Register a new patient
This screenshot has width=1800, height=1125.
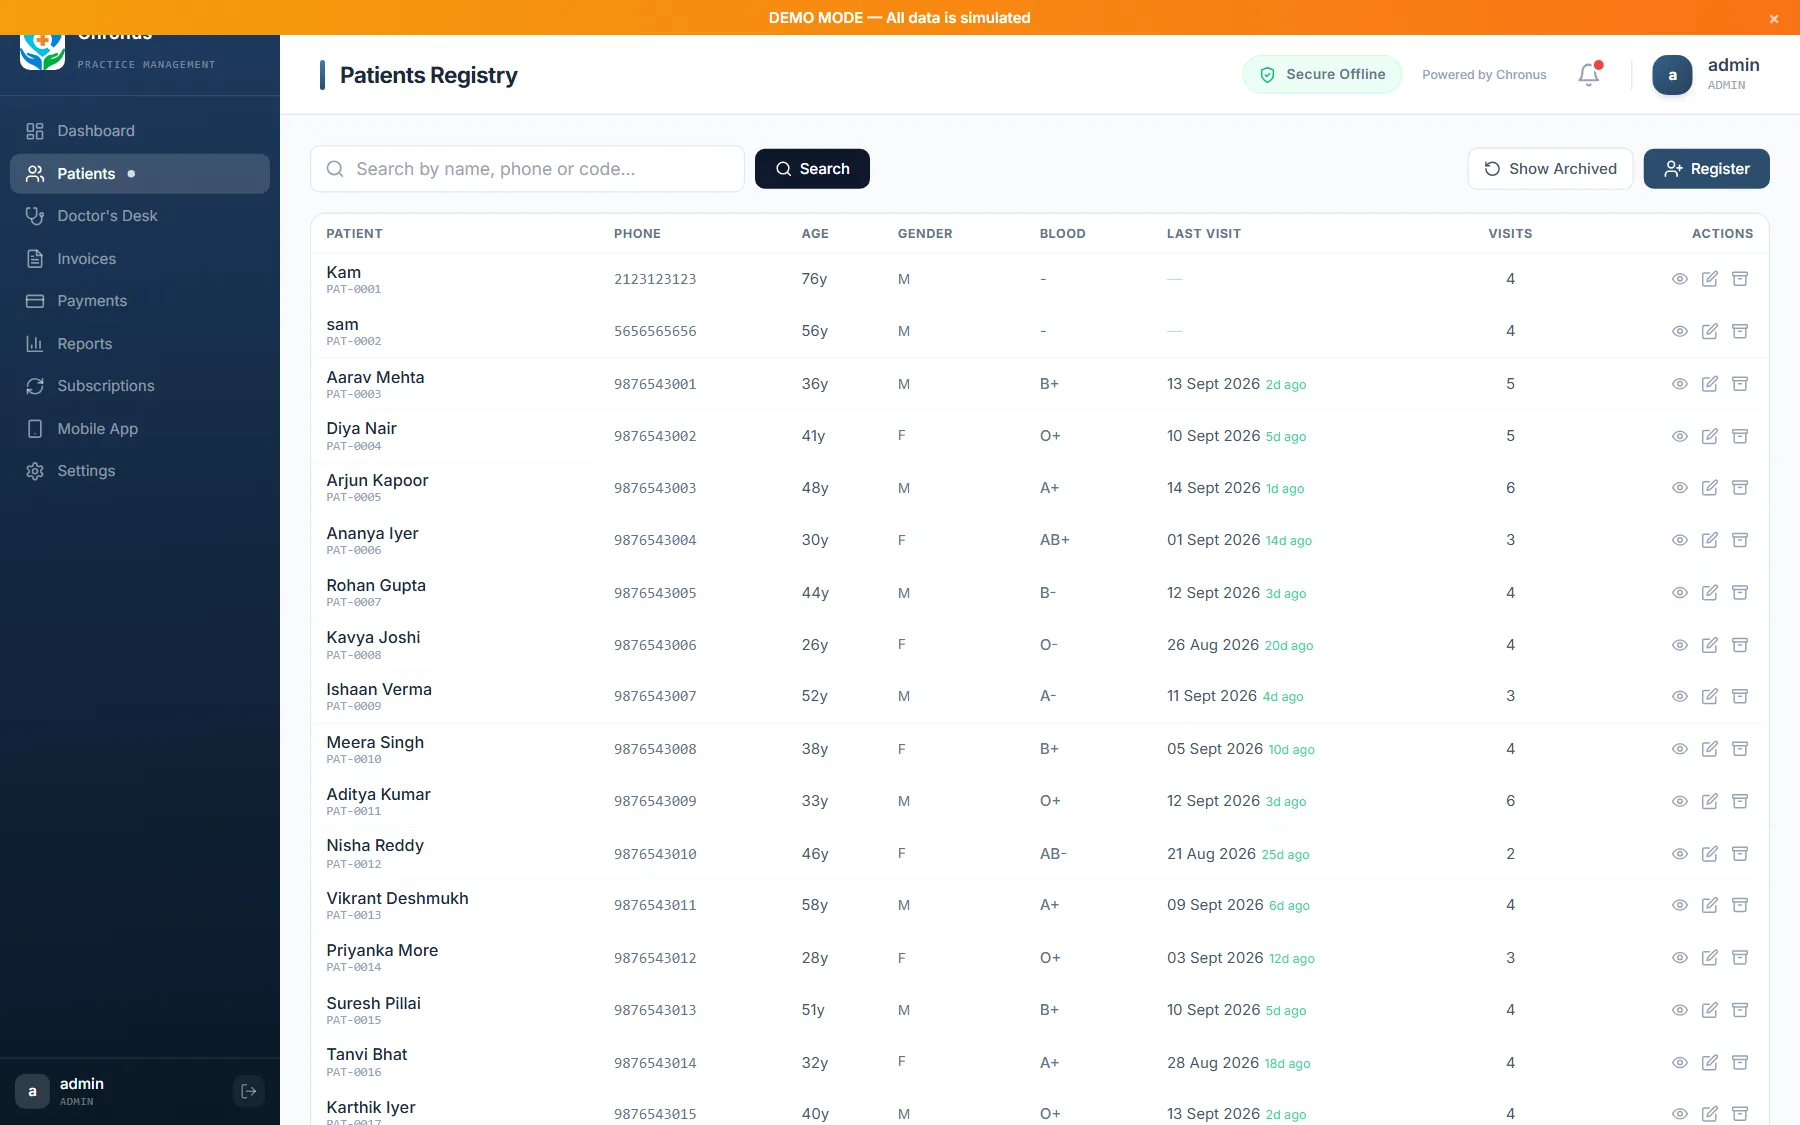click(1706, 169)
